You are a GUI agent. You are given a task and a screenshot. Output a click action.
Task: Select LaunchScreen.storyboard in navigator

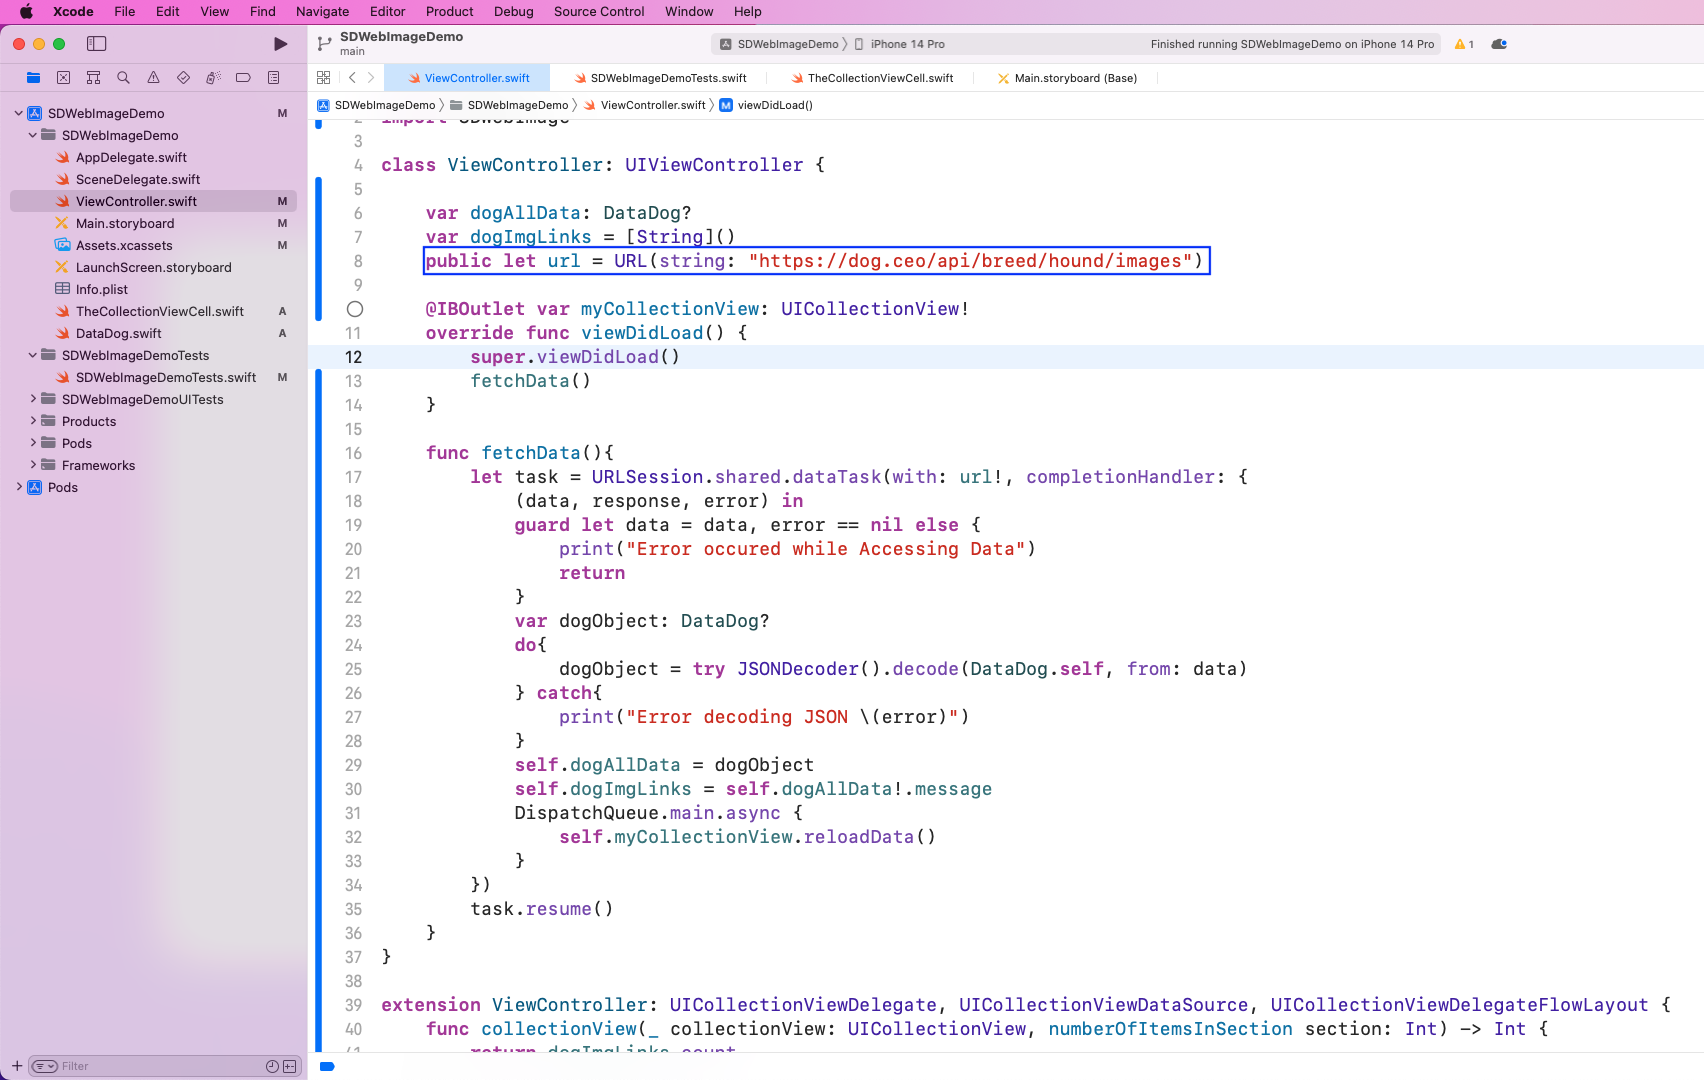(153, 267)
